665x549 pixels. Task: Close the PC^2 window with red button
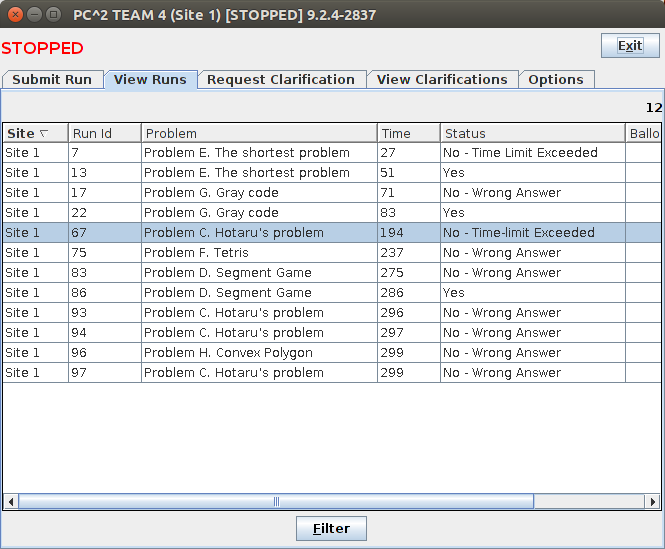15,15
